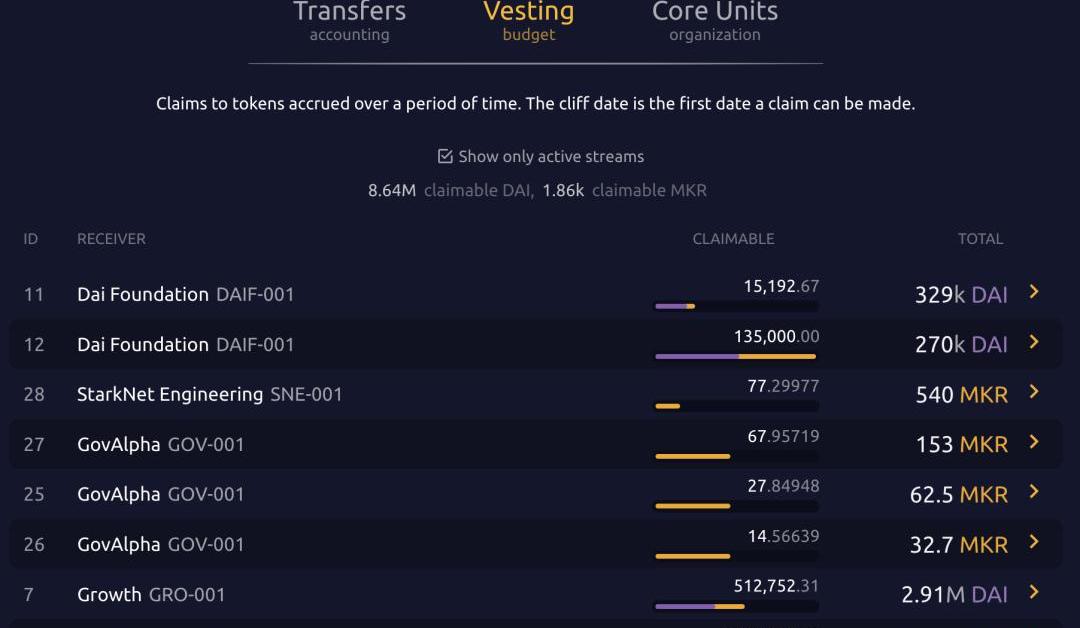Click progress bar for 135,000.00 claimable
Image resolution: width=1080 pixels, height=628 pixels.
coord(736,357)
